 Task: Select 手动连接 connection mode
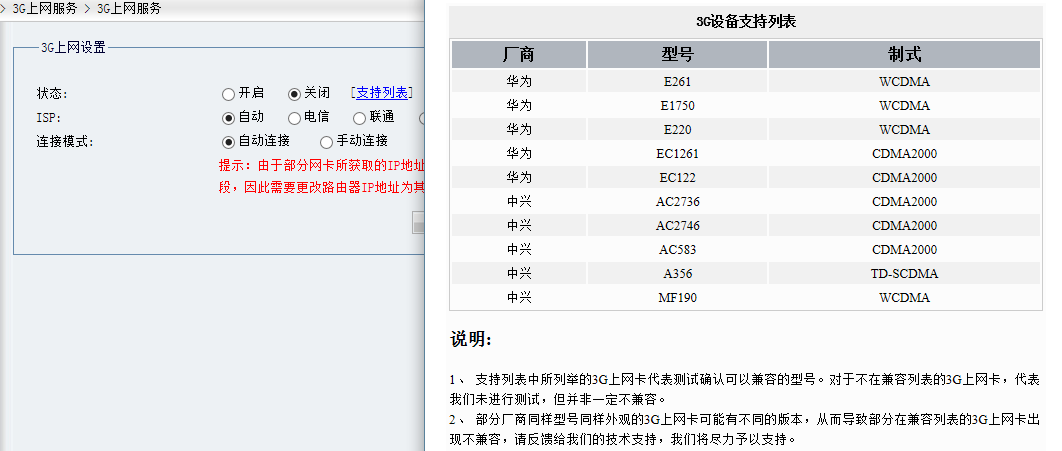327,142
